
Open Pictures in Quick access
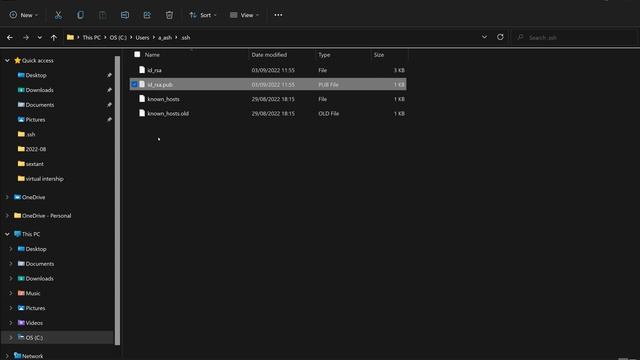click(35, 120)
